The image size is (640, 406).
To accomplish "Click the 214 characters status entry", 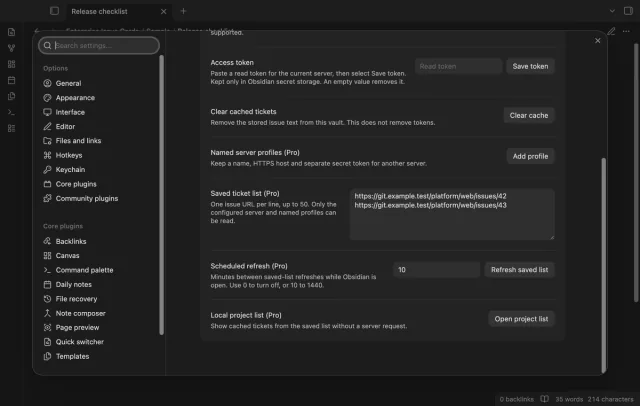I will 610,399.
